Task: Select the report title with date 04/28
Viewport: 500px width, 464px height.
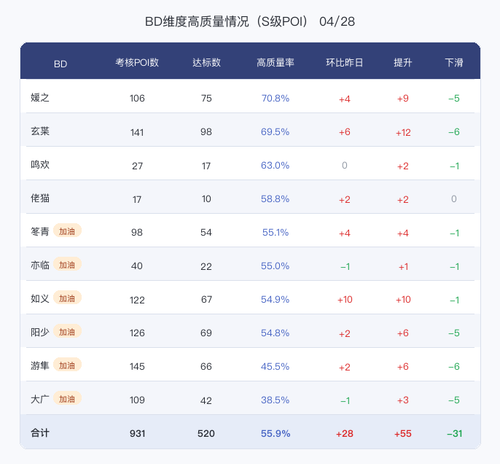Action: point(250,22)
